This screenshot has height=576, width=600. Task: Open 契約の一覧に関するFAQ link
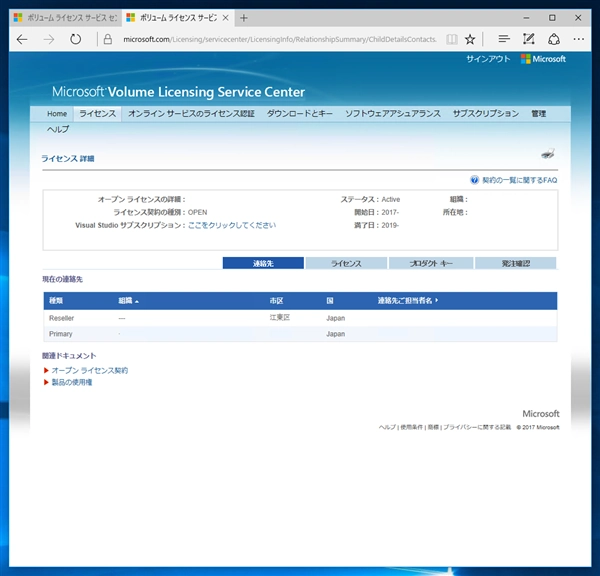pos(520,180)
